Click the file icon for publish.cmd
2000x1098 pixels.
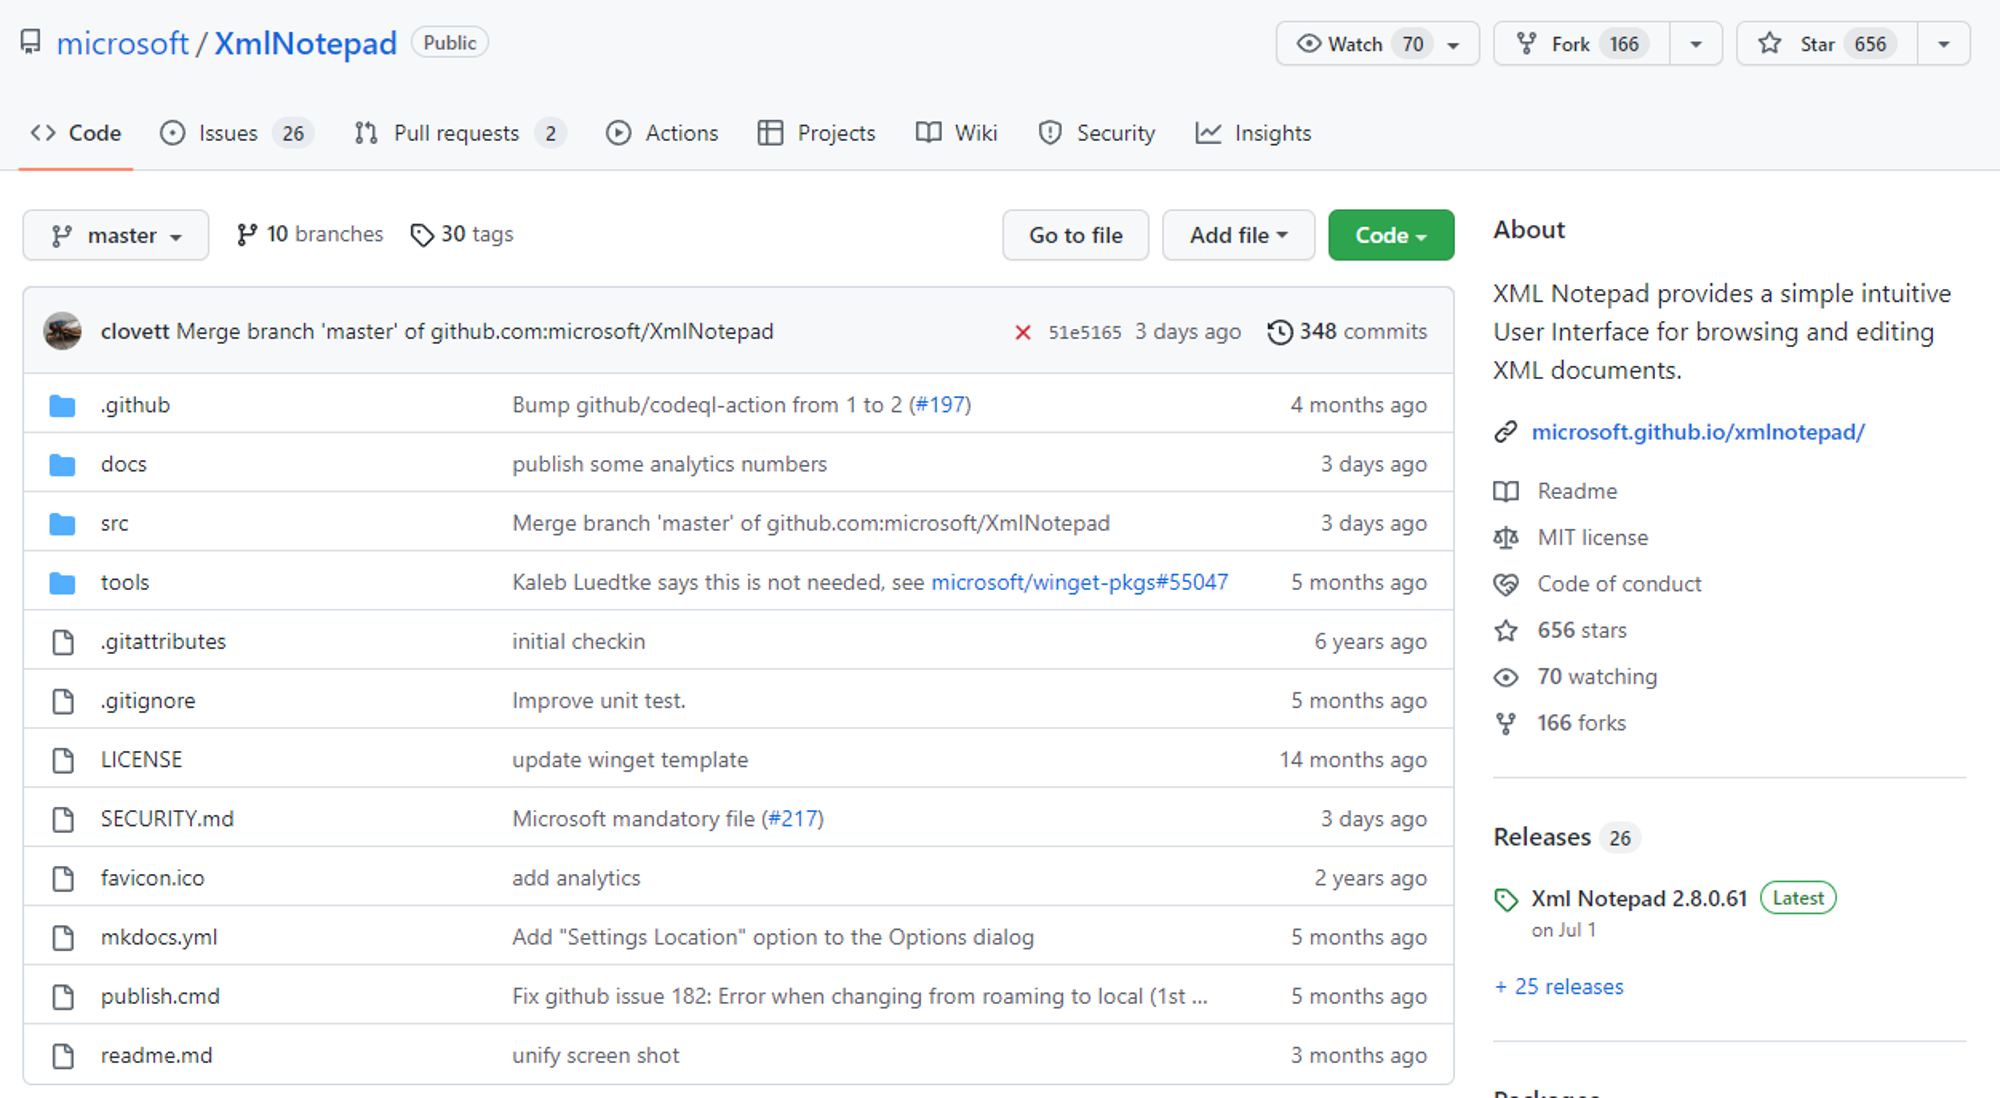click(63, 996)
